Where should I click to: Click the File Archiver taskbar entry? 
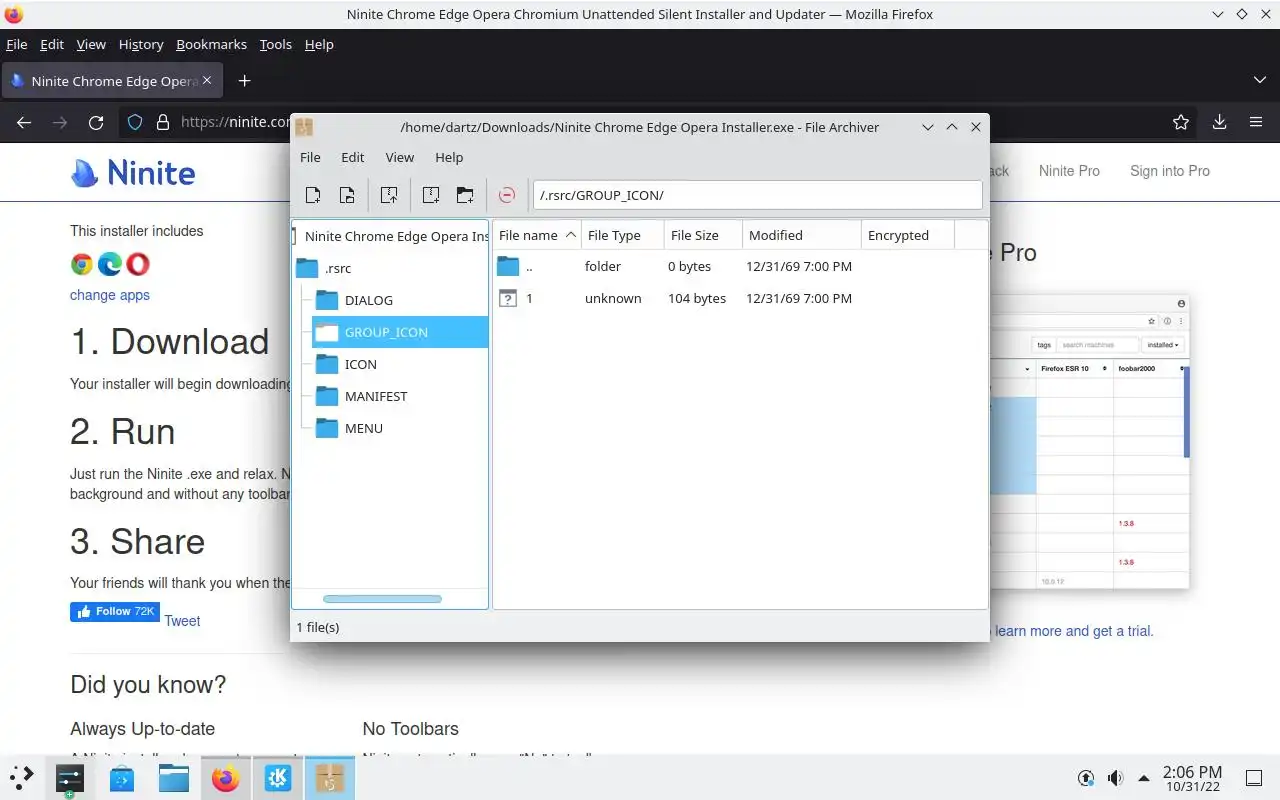point(330,777)
